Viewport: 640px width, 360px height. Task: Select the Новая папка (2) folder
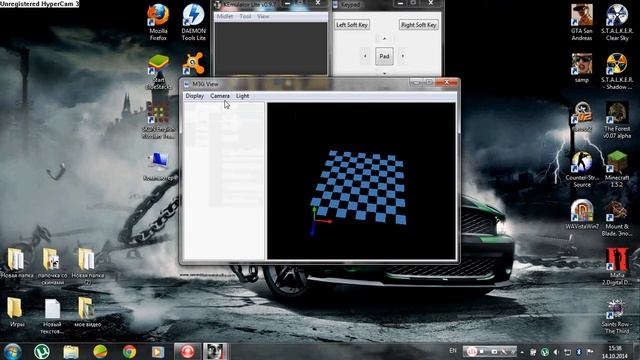[x=87, y=267]
